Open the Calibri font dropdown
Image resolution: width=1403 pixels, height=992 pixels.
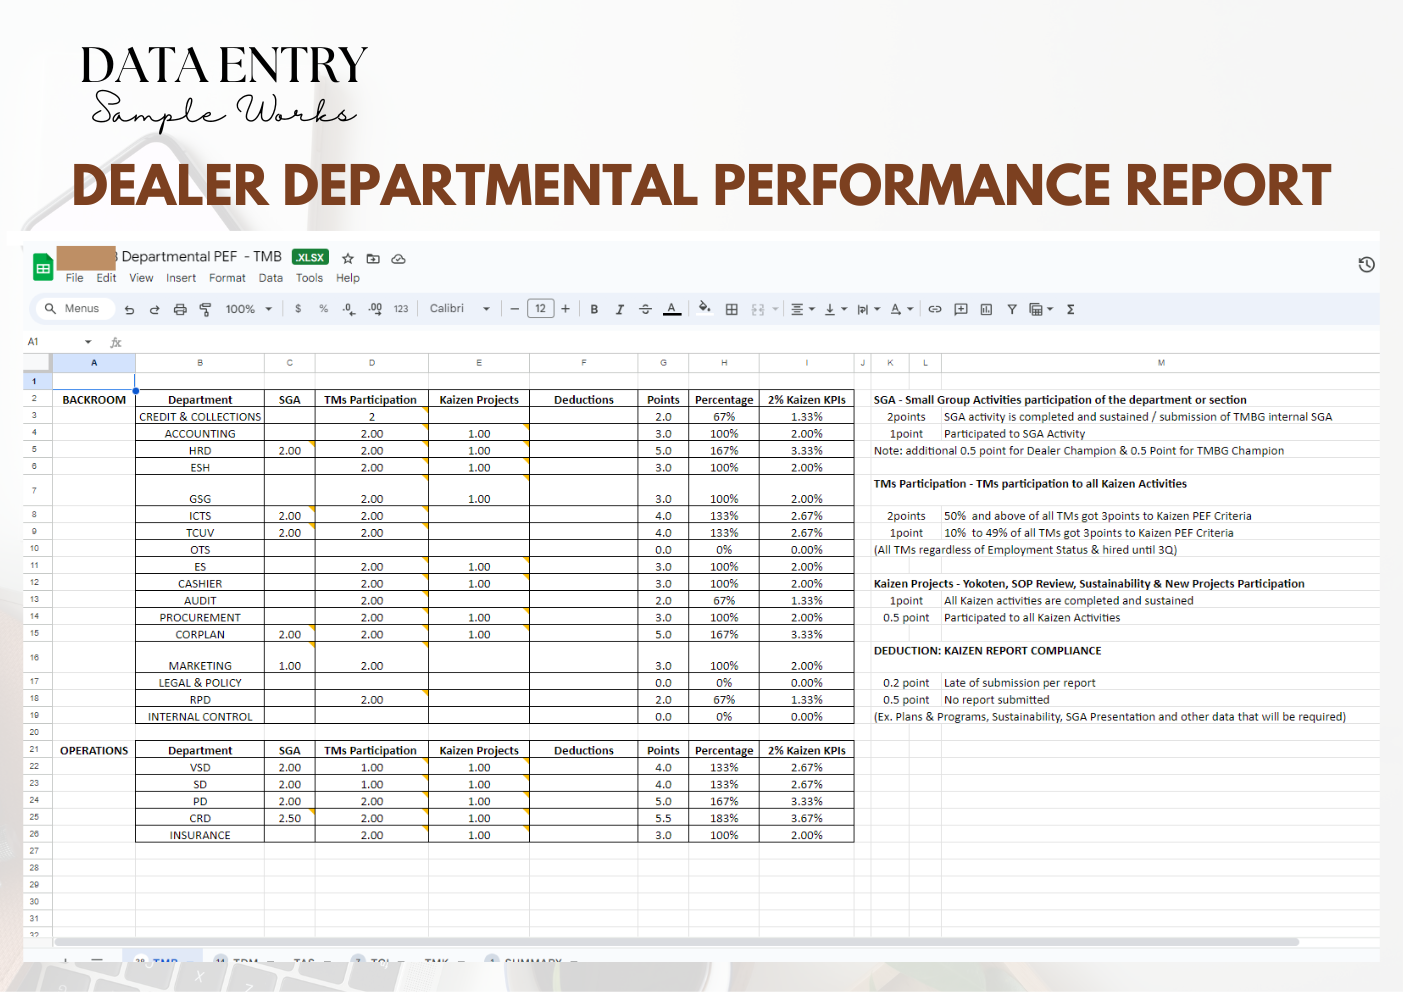[x=460, y=309]
